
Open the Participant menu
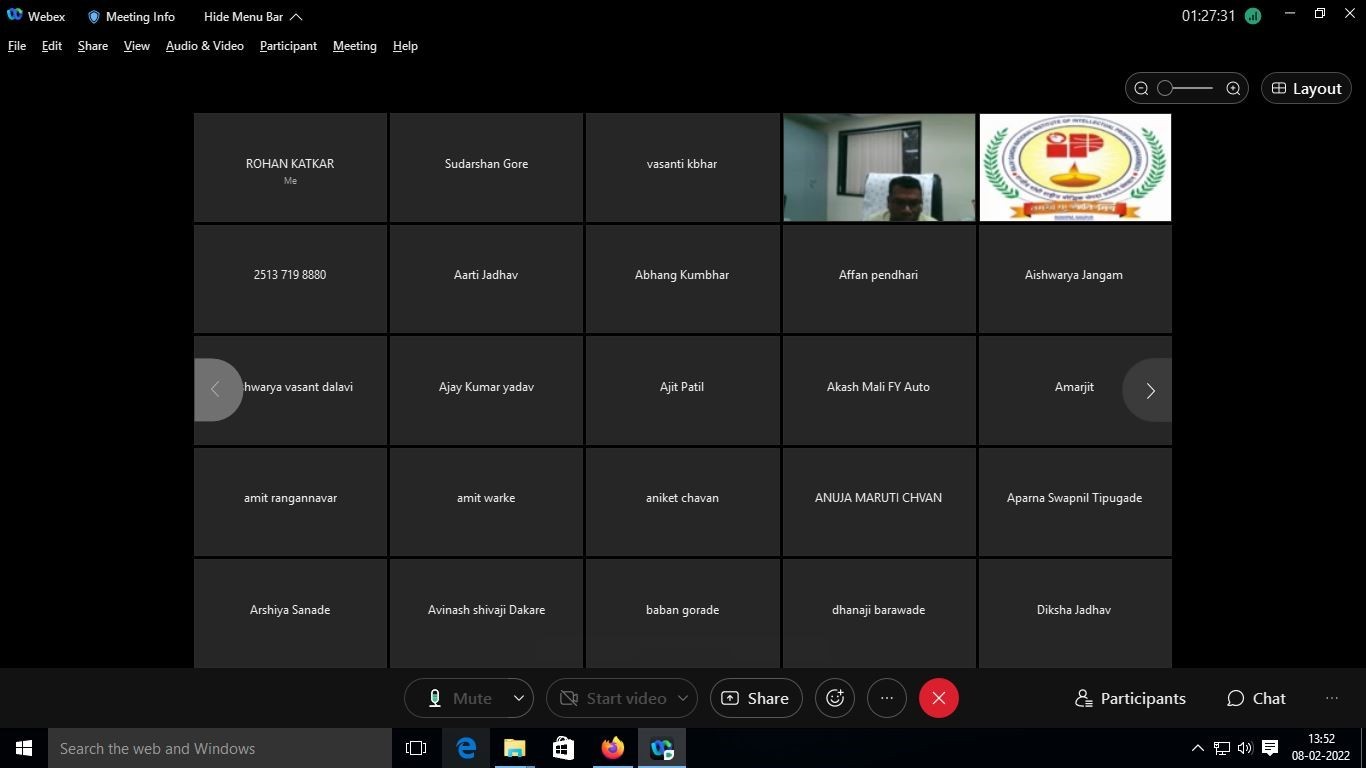point(288,46)
